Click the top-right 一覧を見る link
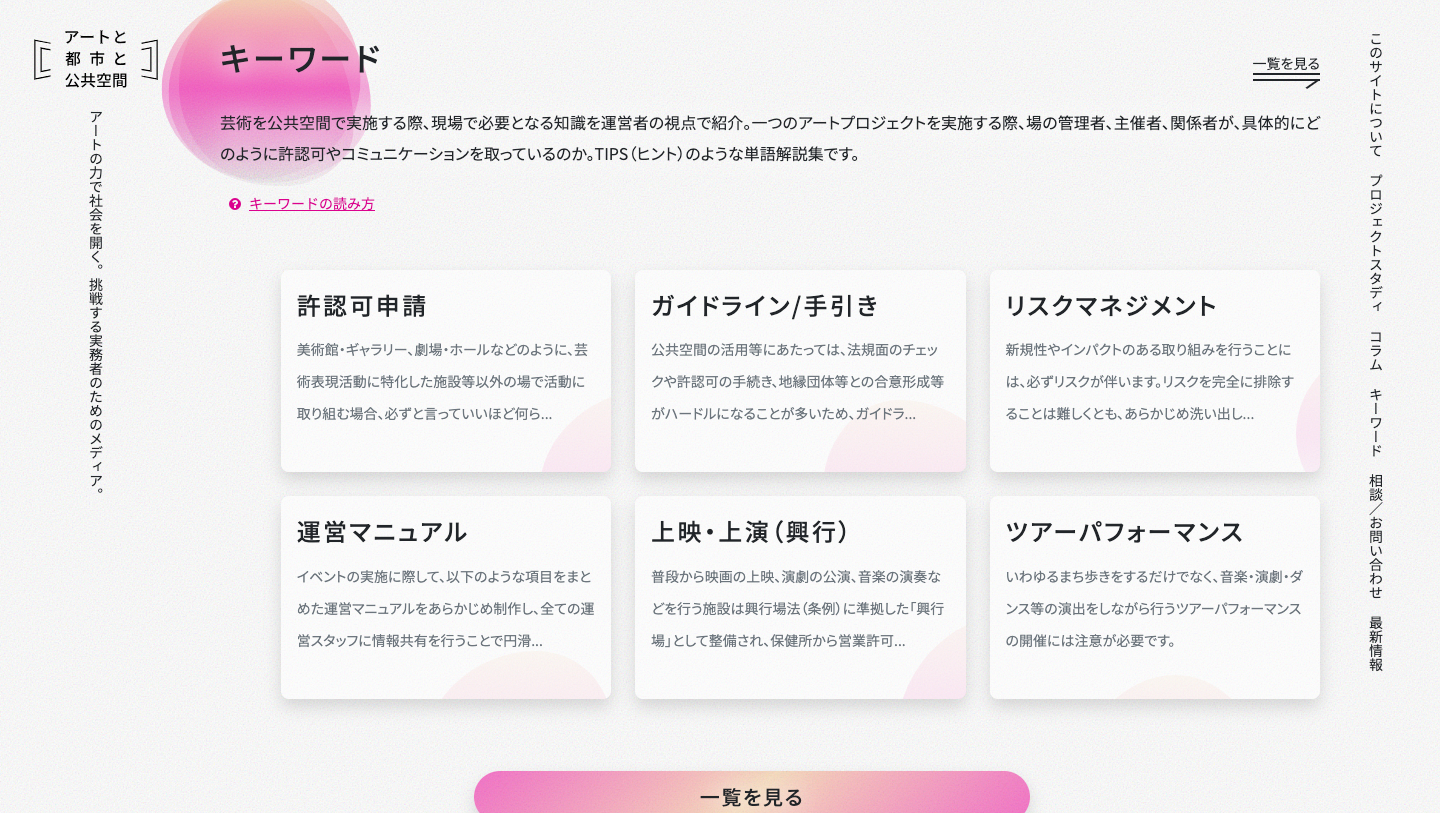The height and width of the screenshot is (813, 1440). [x=1286, y=64]
